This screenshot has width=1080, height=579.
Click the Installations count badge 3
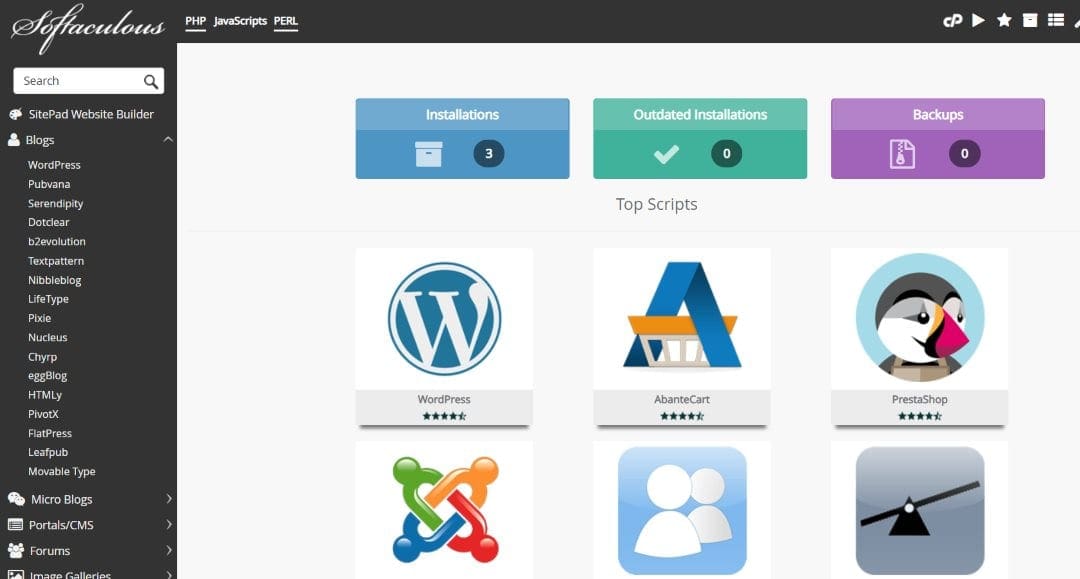(x=489, y=154)
